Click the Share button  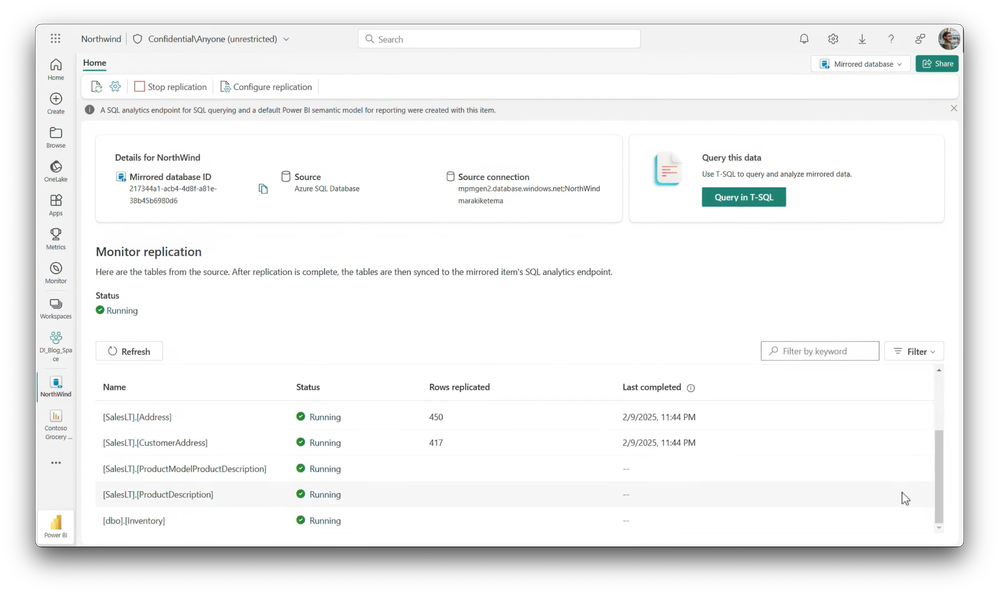937,64
